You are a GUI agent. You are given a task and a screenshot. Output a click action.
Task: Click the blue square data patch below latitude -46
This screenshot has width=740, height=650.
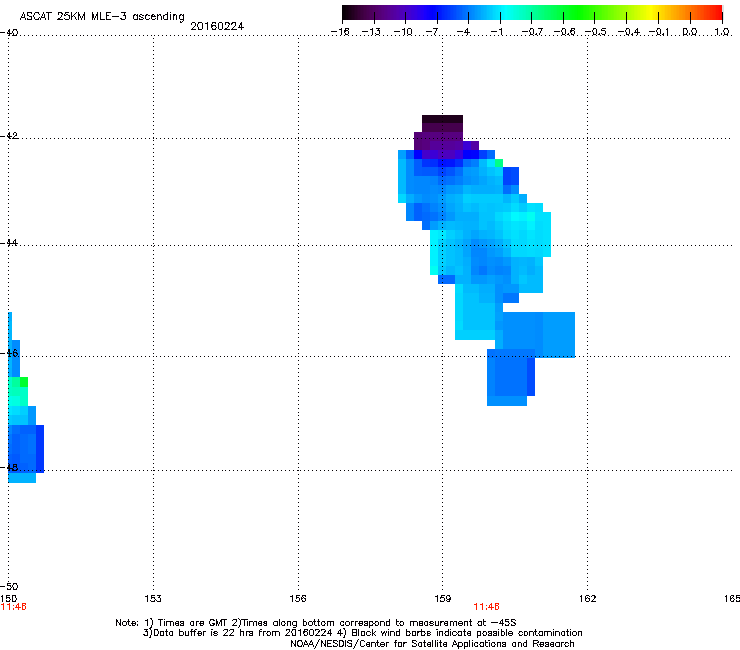click(511, 377)
